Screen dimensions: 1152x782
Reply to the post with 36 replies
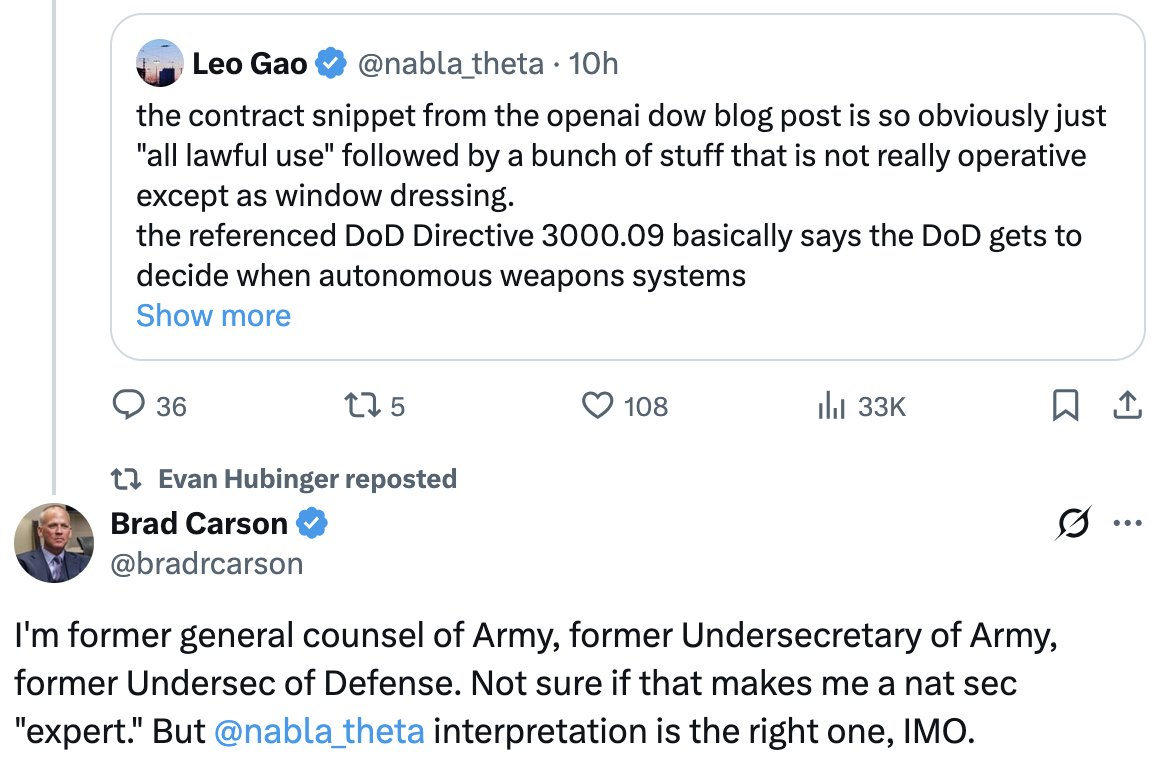coord(131,405)
